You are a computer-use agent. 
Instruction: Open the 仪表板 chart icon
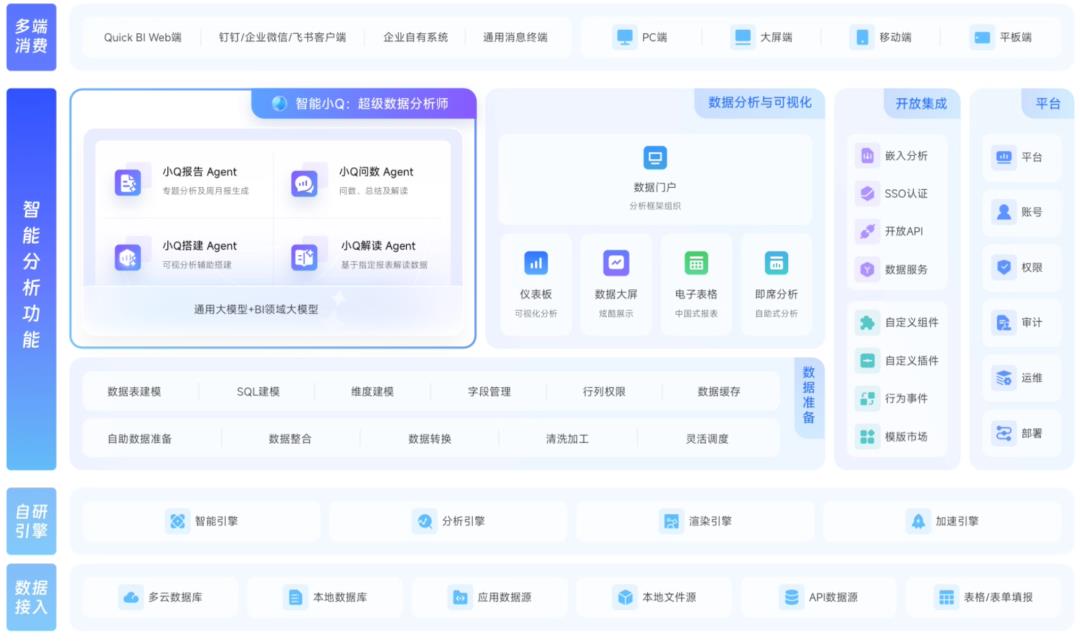pyautogui.click(x=536, y=263)
